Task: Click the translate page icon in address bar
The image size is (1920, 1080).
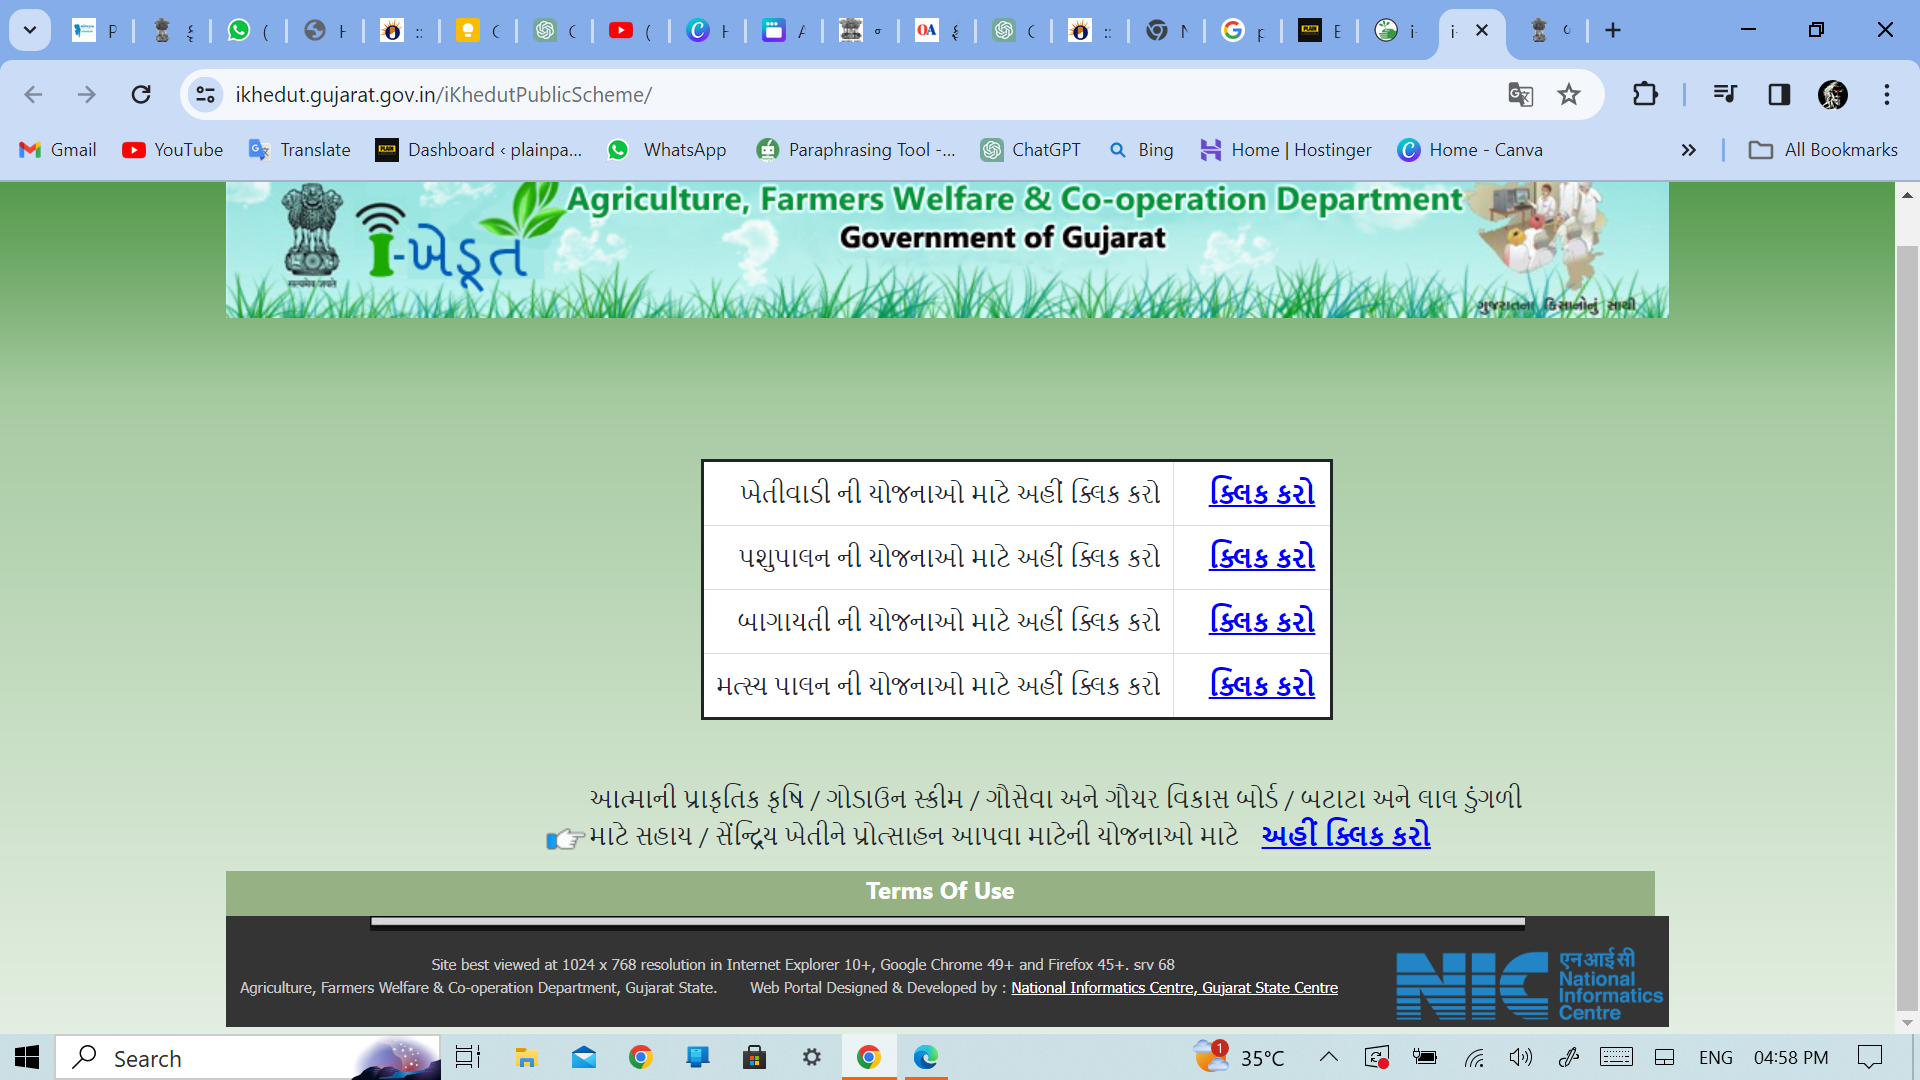Action: coord(1522,94)
